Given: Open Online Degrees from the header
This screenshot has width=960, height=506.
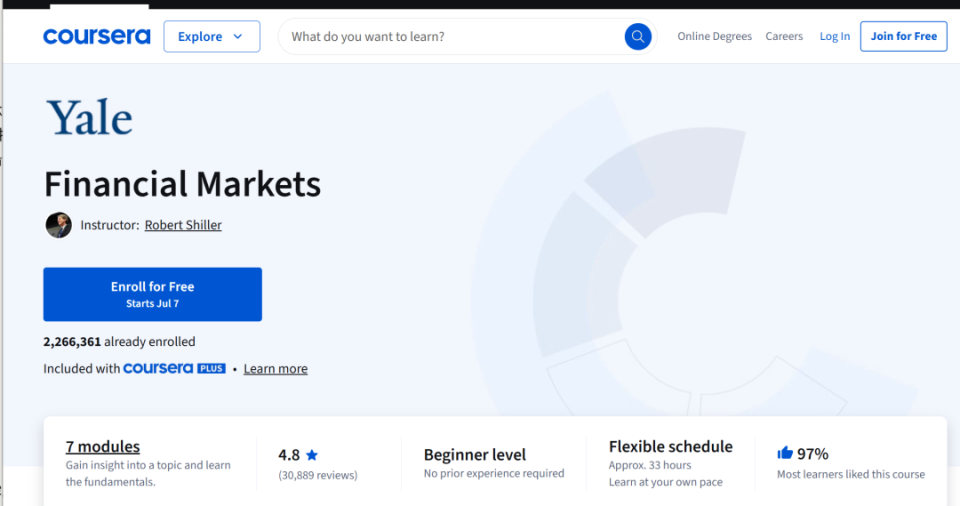Looking at the screenshot, I should point(714,36).
